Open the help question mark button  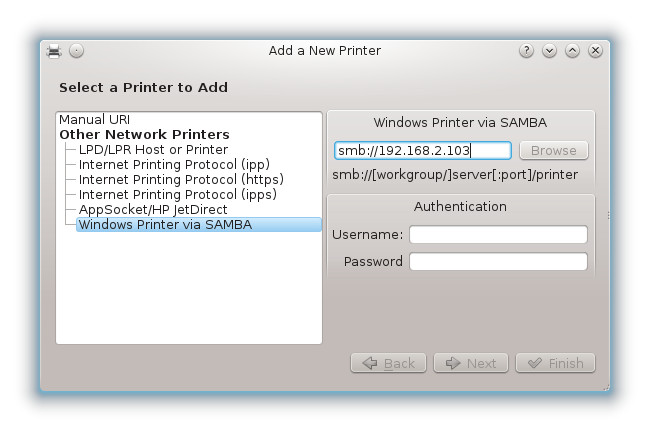pyautogui.click(x=526, y=51)
